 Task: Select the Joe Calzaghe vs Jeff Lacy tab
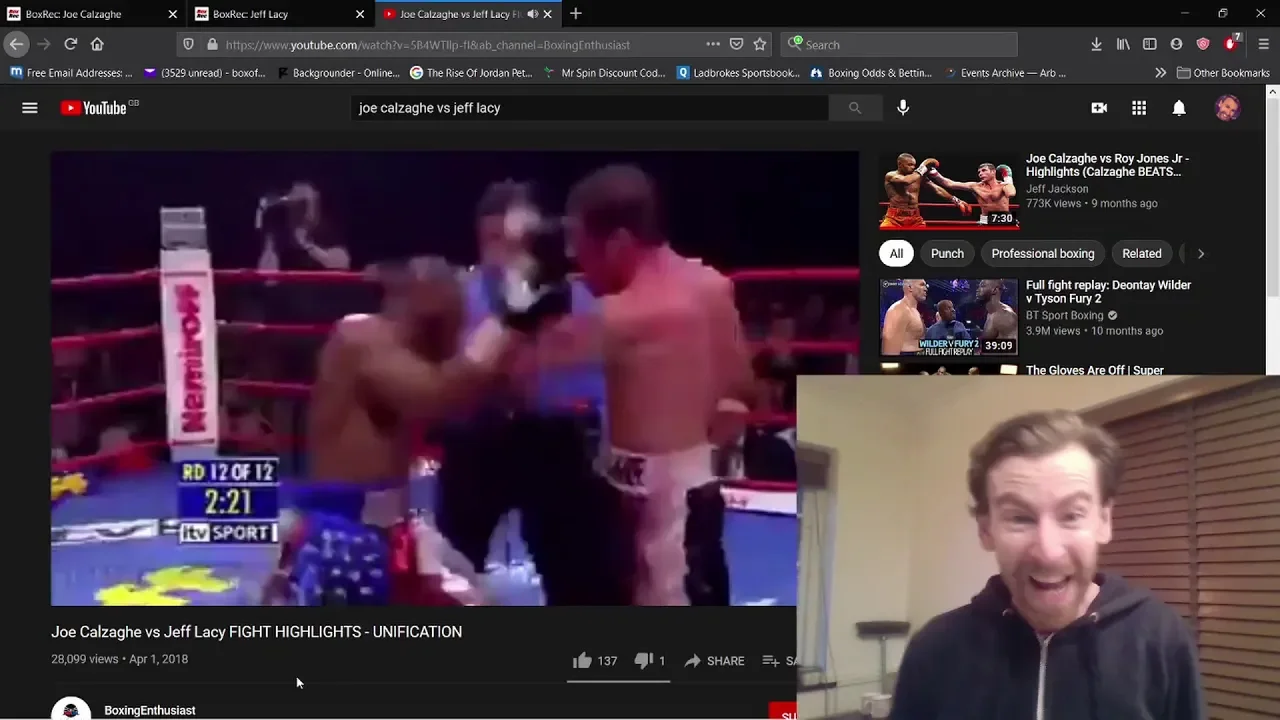(x=469, y=14)
